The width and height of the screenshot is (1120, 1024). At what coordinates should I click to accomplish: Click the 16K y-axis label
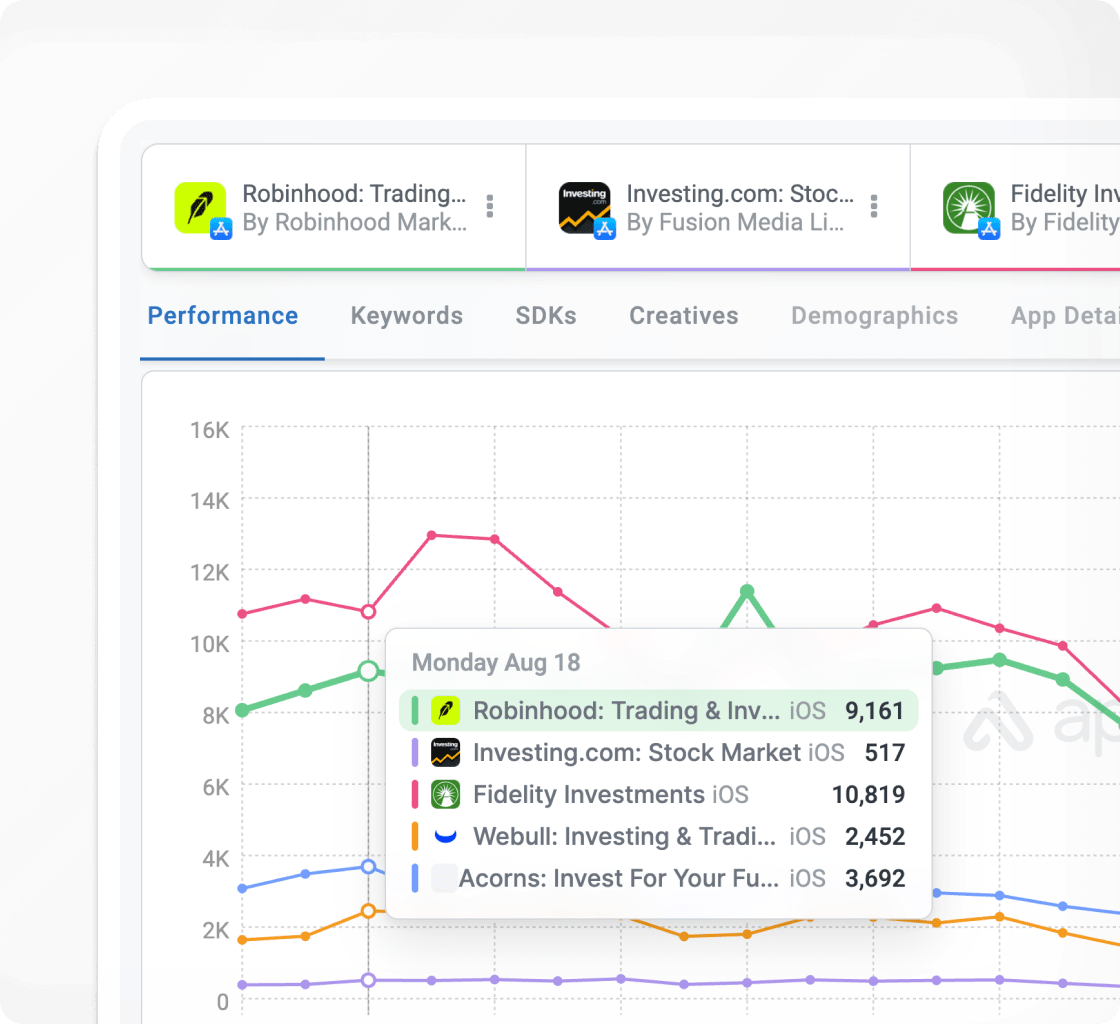click(x=210, y=430)
